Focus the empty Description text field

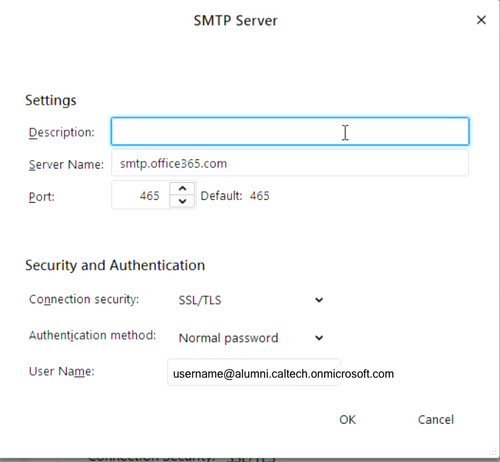click(290, 131)
